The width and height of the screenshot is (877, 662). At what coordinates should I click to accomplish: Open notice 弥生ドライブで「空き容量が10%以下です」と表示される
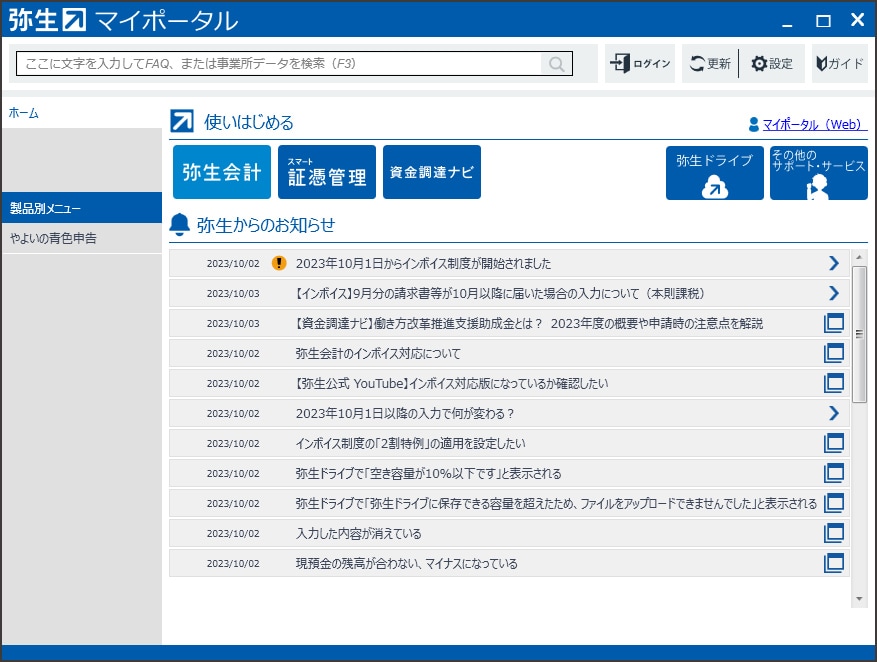510,474
